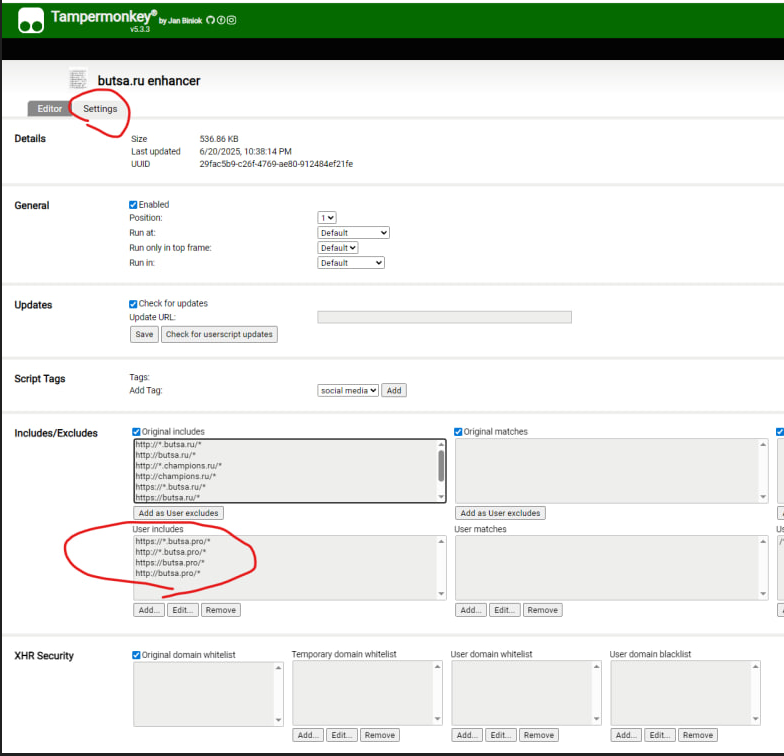Click inside the User matches list box

pos(612,568)
